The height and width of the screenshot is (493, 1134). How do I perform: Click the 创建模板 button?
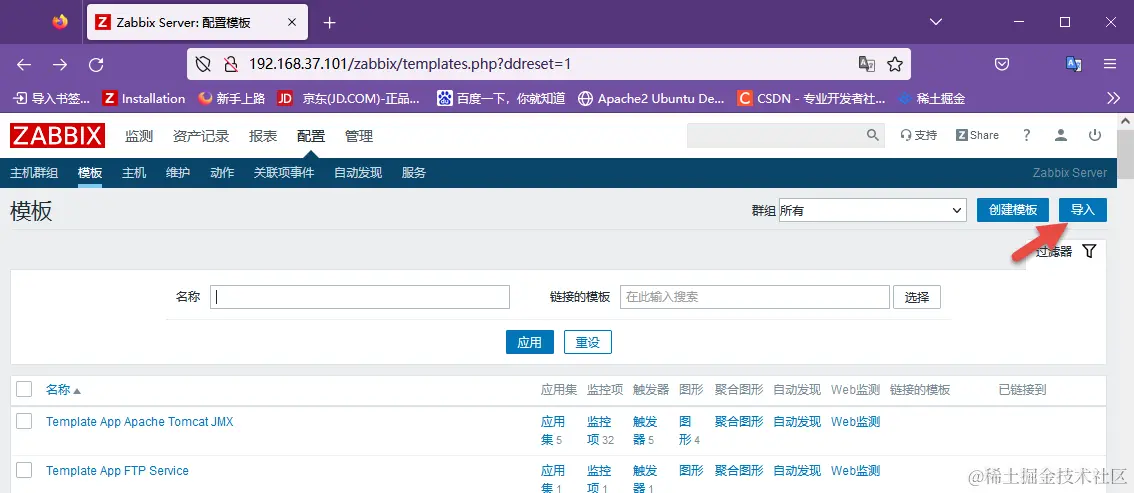click(x=1012, y=210)
